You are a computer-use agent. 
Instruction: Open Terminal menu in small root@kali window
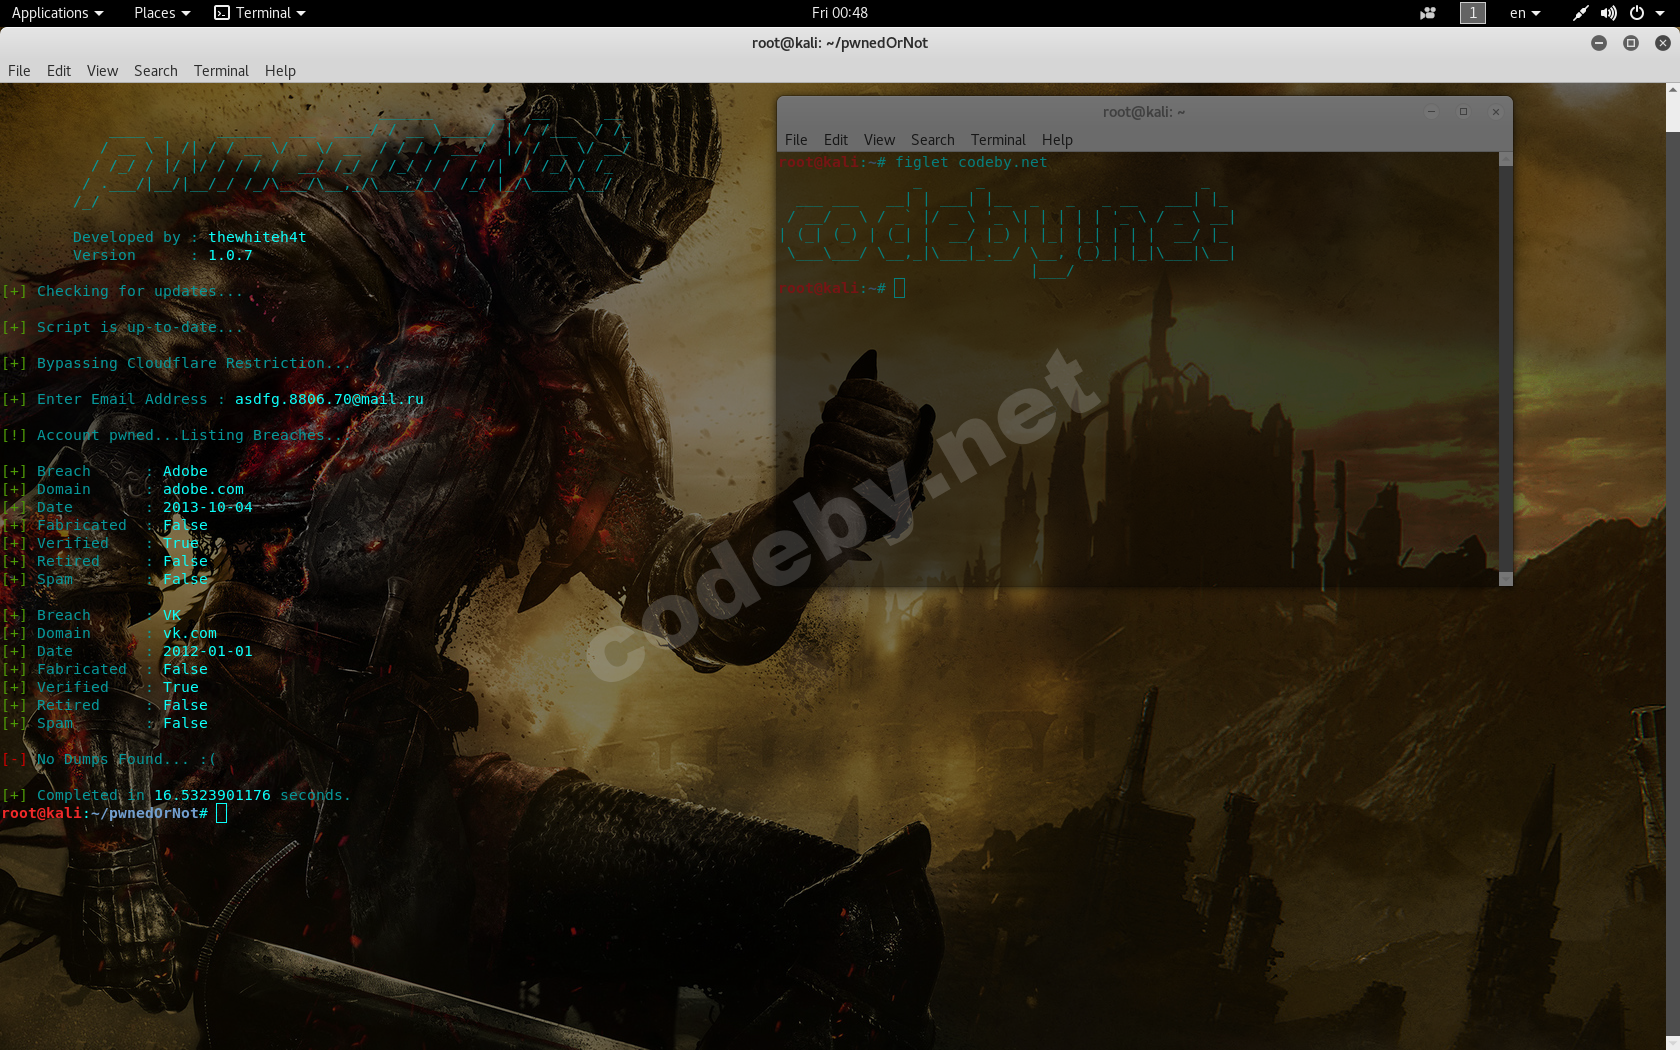998,140
